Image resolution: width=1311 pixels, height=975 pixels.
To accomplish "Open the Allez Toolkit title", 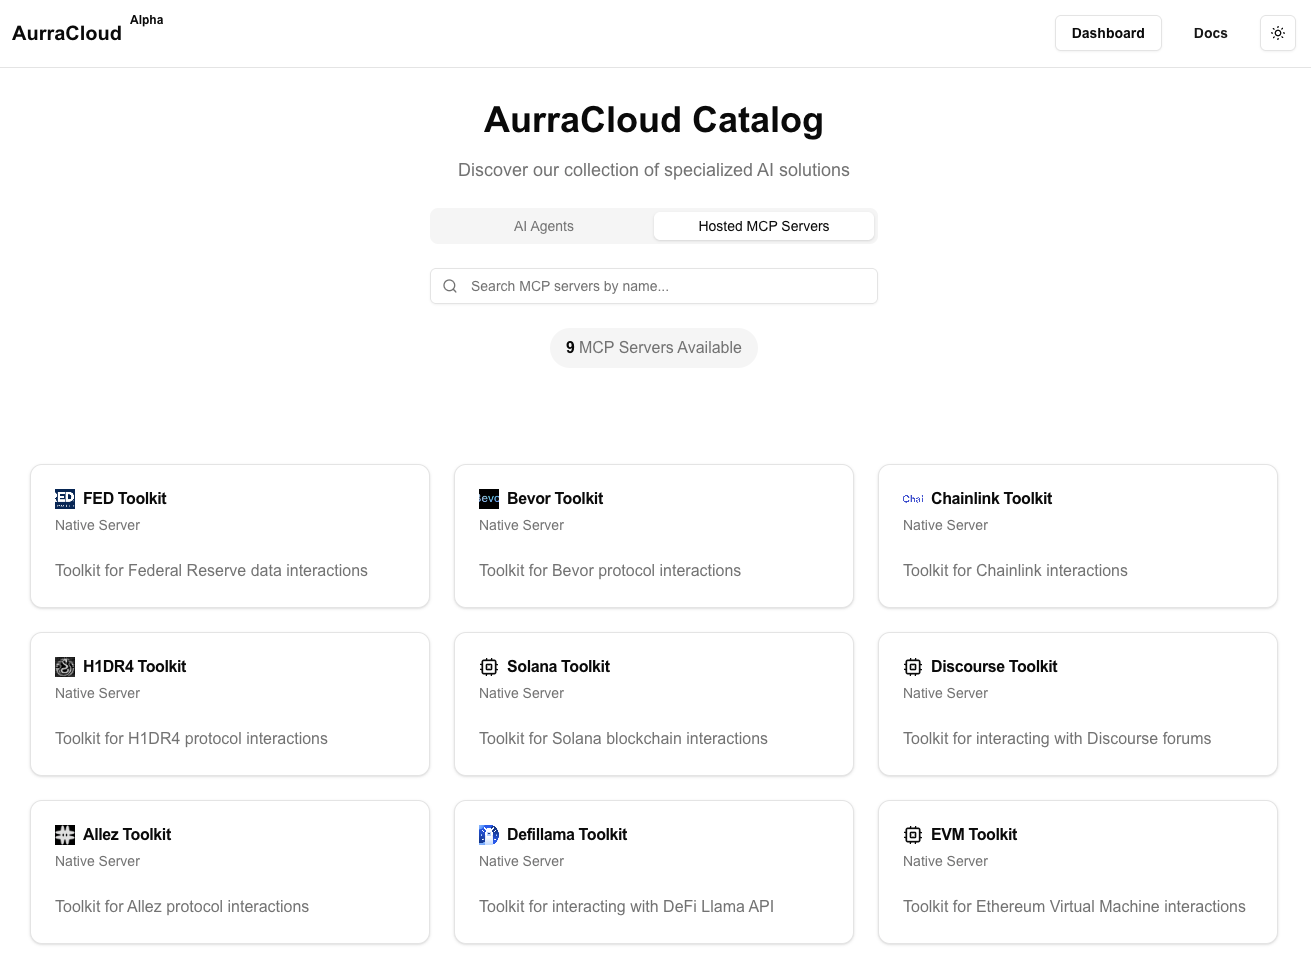I will (x=127, y=834).
